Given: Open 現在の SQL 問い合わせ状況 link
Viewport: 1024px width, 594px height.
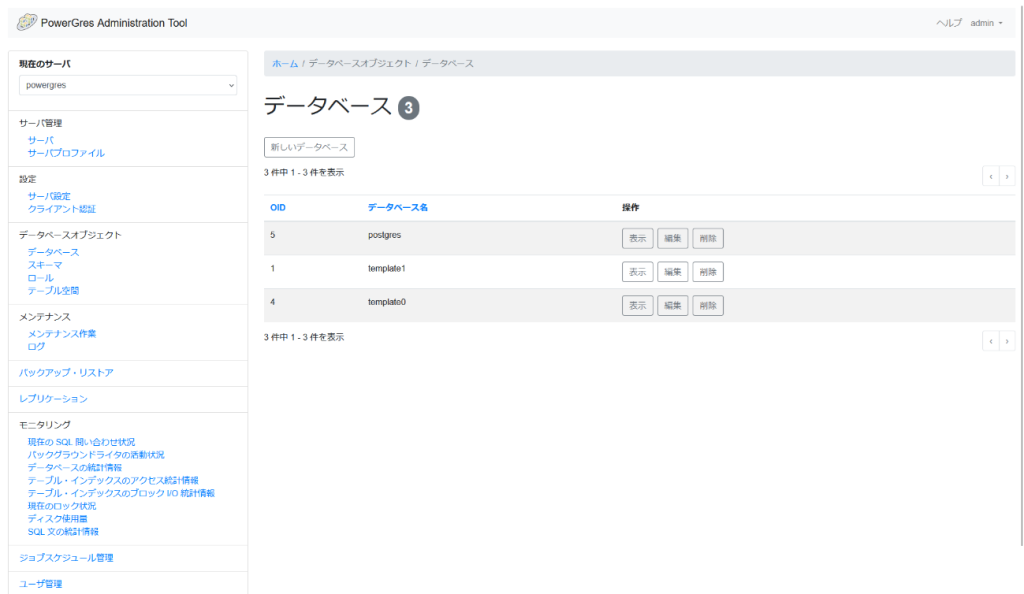Looking at the screenshot, I should coord(82,442).
